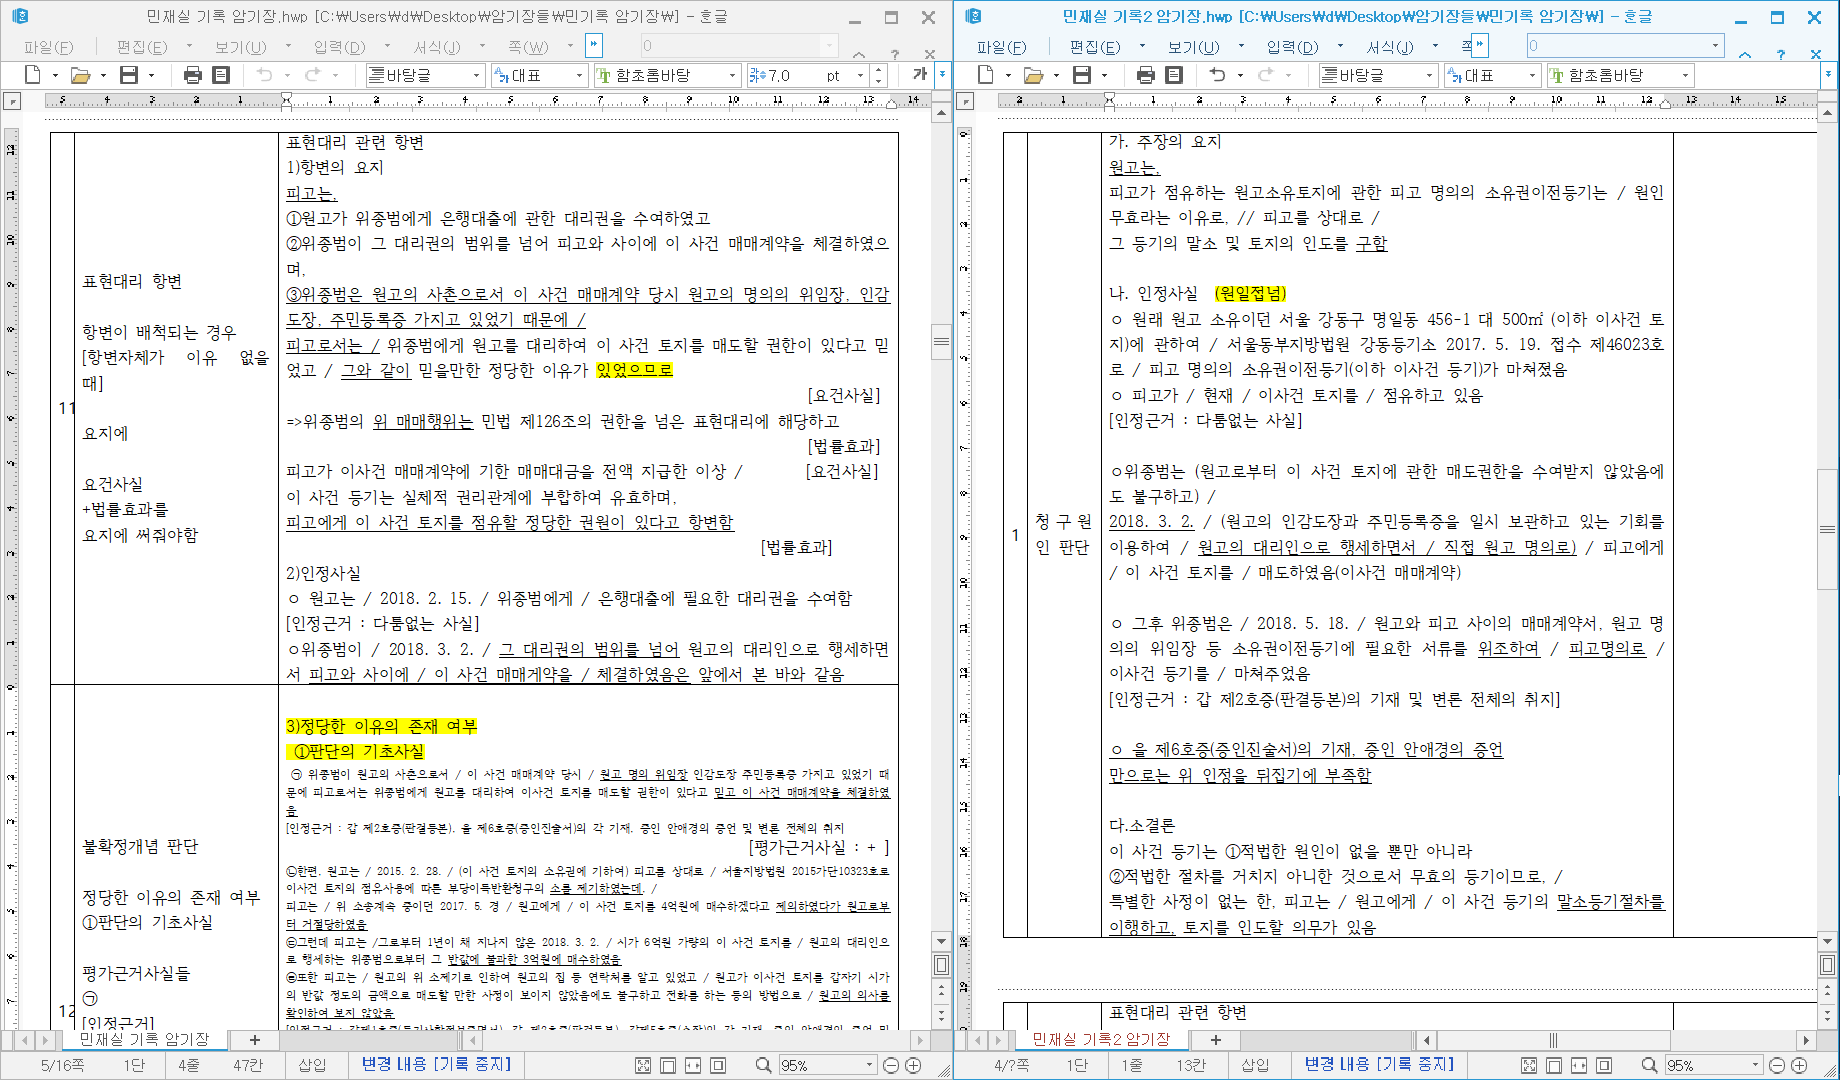
Task: Click the bold 가 button in left toolbar
Action: point(919,75)
